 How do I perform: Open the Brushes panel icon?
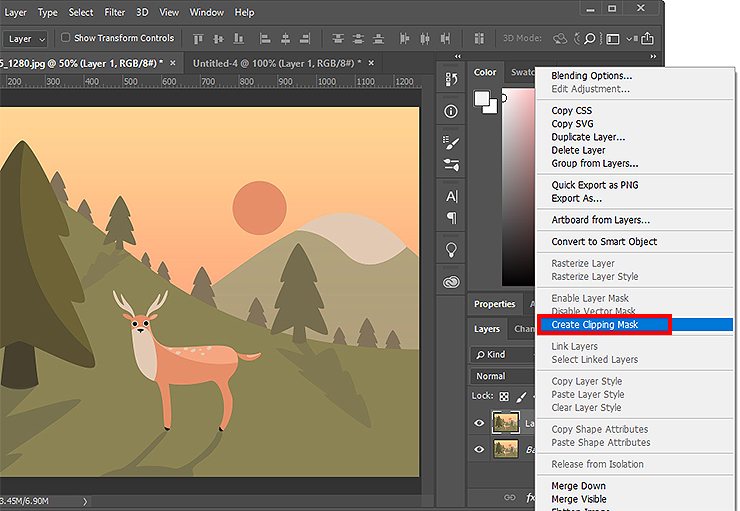click(x=451, y=142)
